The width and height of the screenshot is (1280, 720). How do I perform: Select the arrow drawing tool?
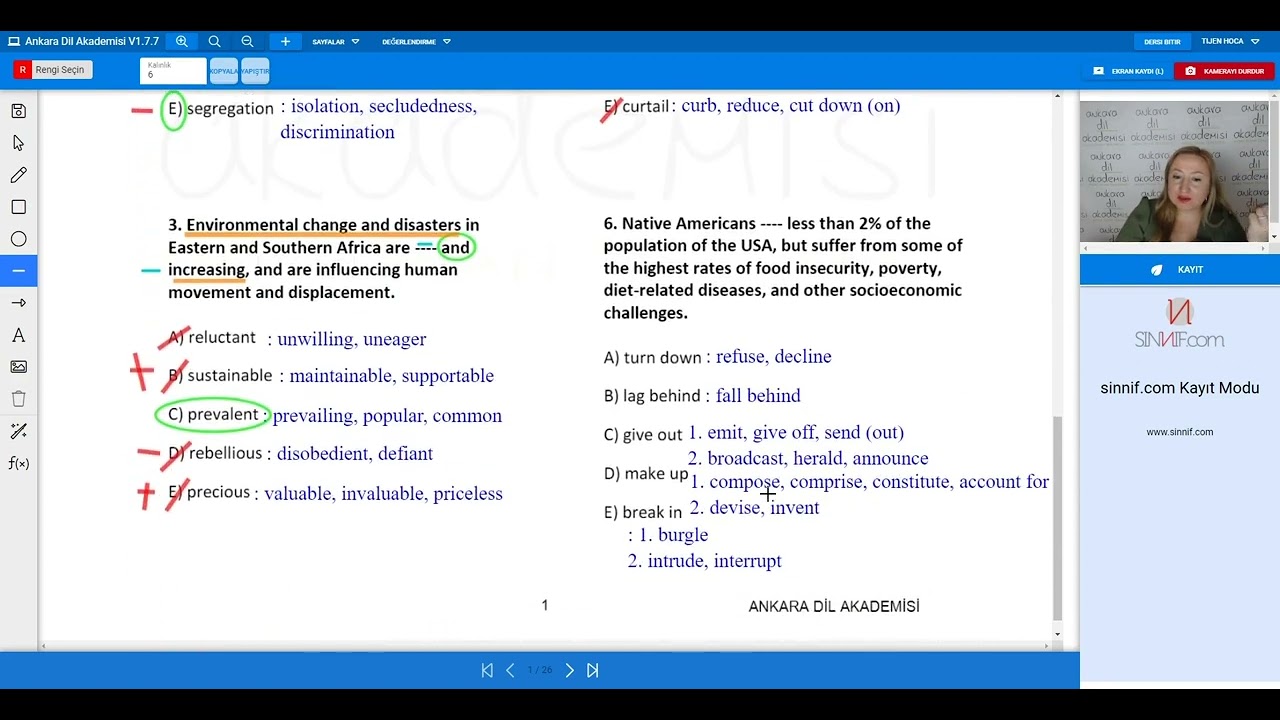[18, 303]
